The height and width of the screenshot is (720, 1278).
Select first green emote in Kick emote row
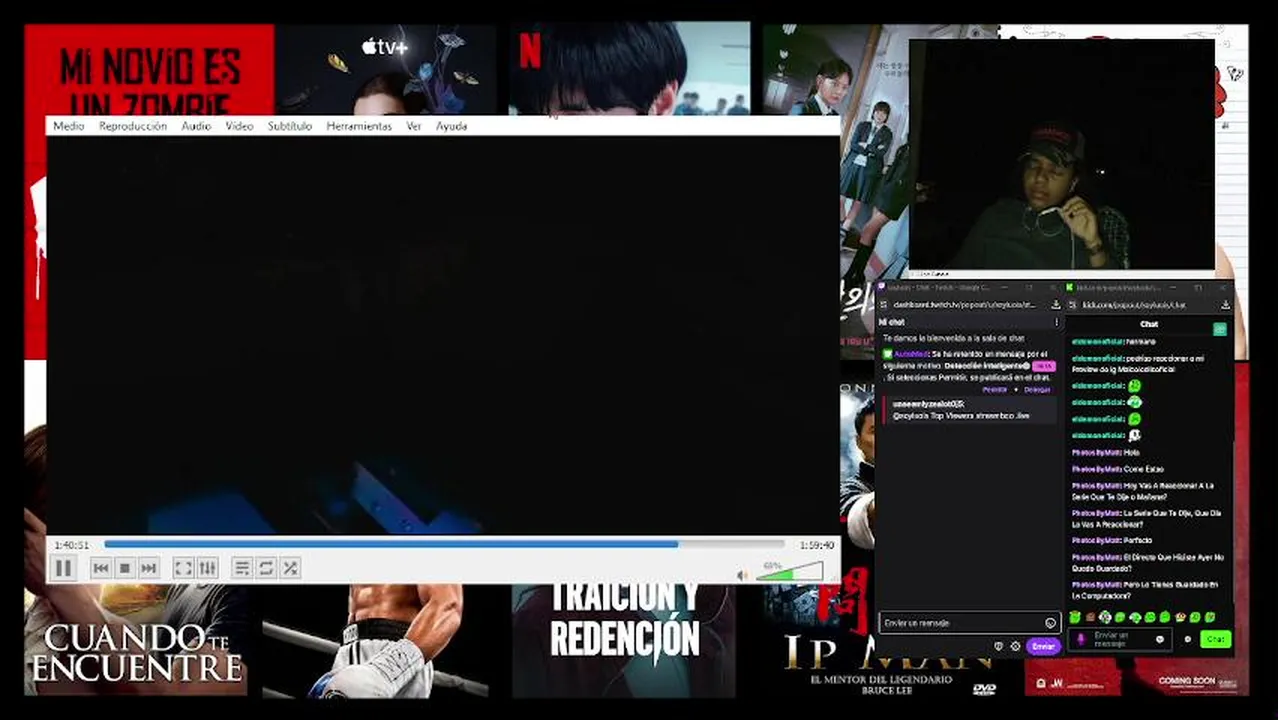1075,617
